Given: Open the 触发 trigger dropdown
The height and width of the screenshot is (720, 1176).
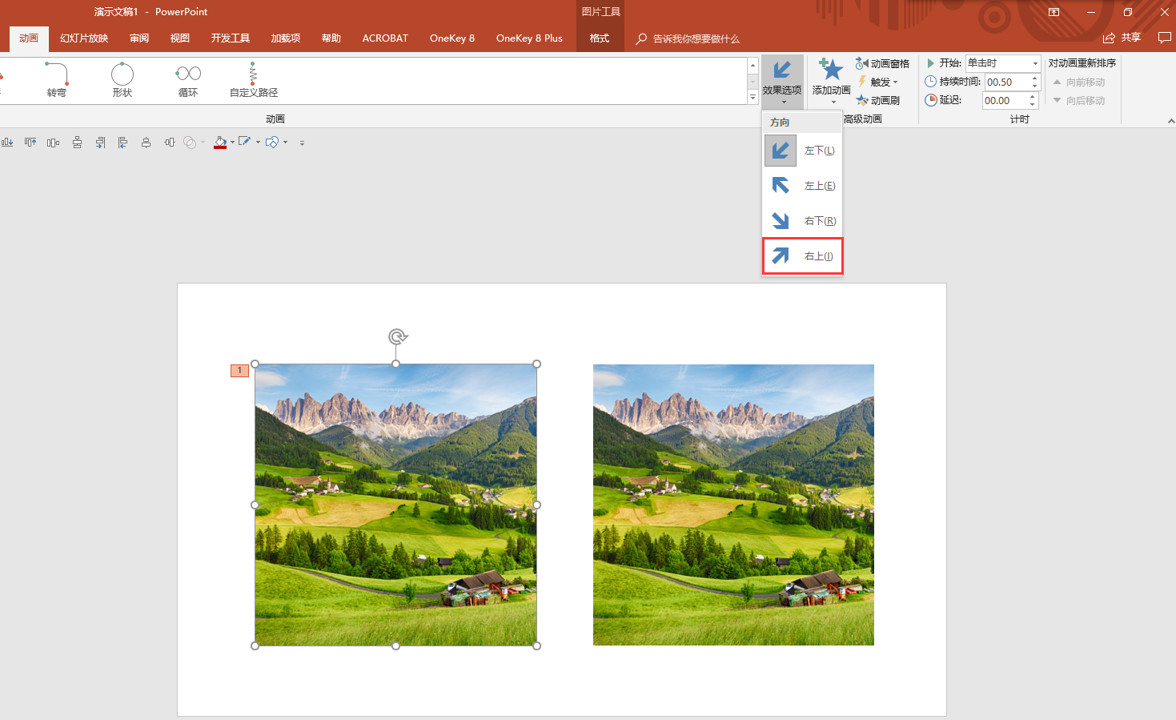Looking at the screenshot, I should point(878,82).
